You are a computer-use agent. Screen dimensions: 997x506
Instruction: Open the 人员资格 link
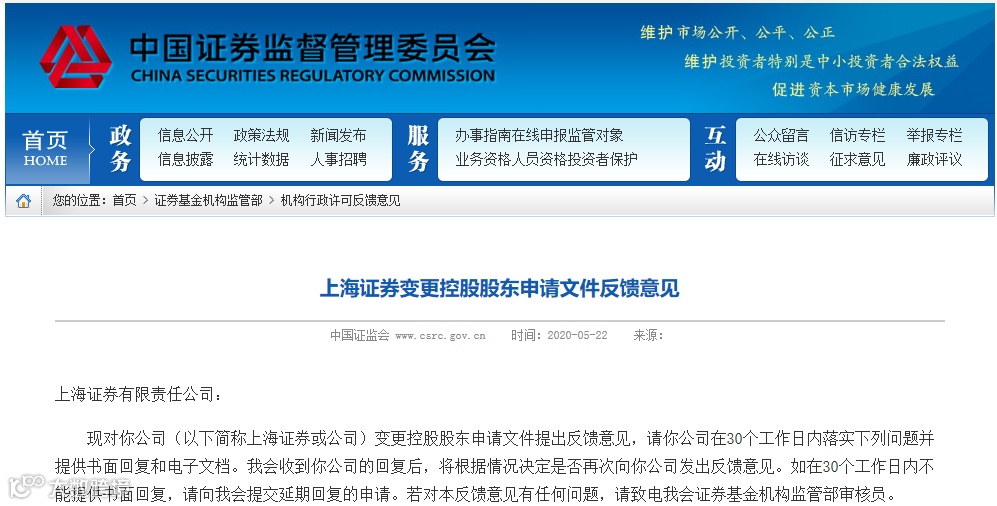[x=539, y=159]
